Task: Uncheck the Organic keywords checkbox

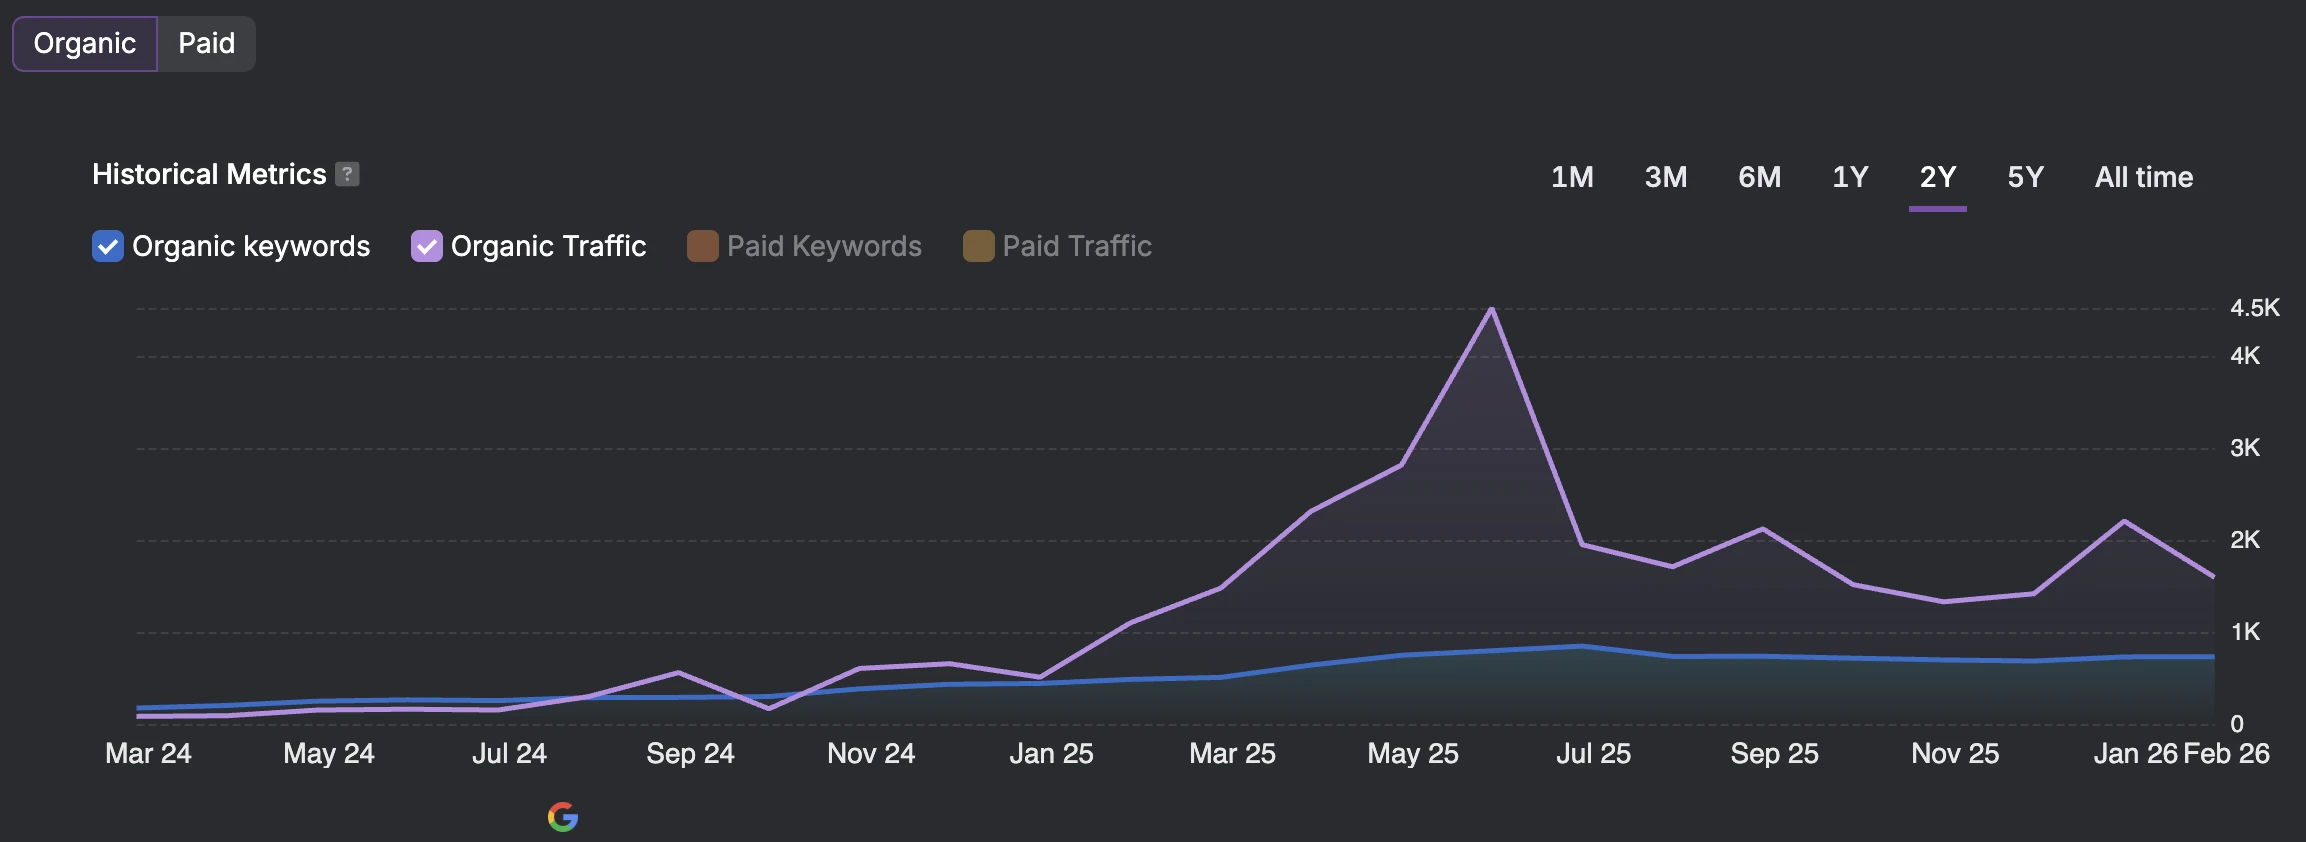Action: pos(108,246)
